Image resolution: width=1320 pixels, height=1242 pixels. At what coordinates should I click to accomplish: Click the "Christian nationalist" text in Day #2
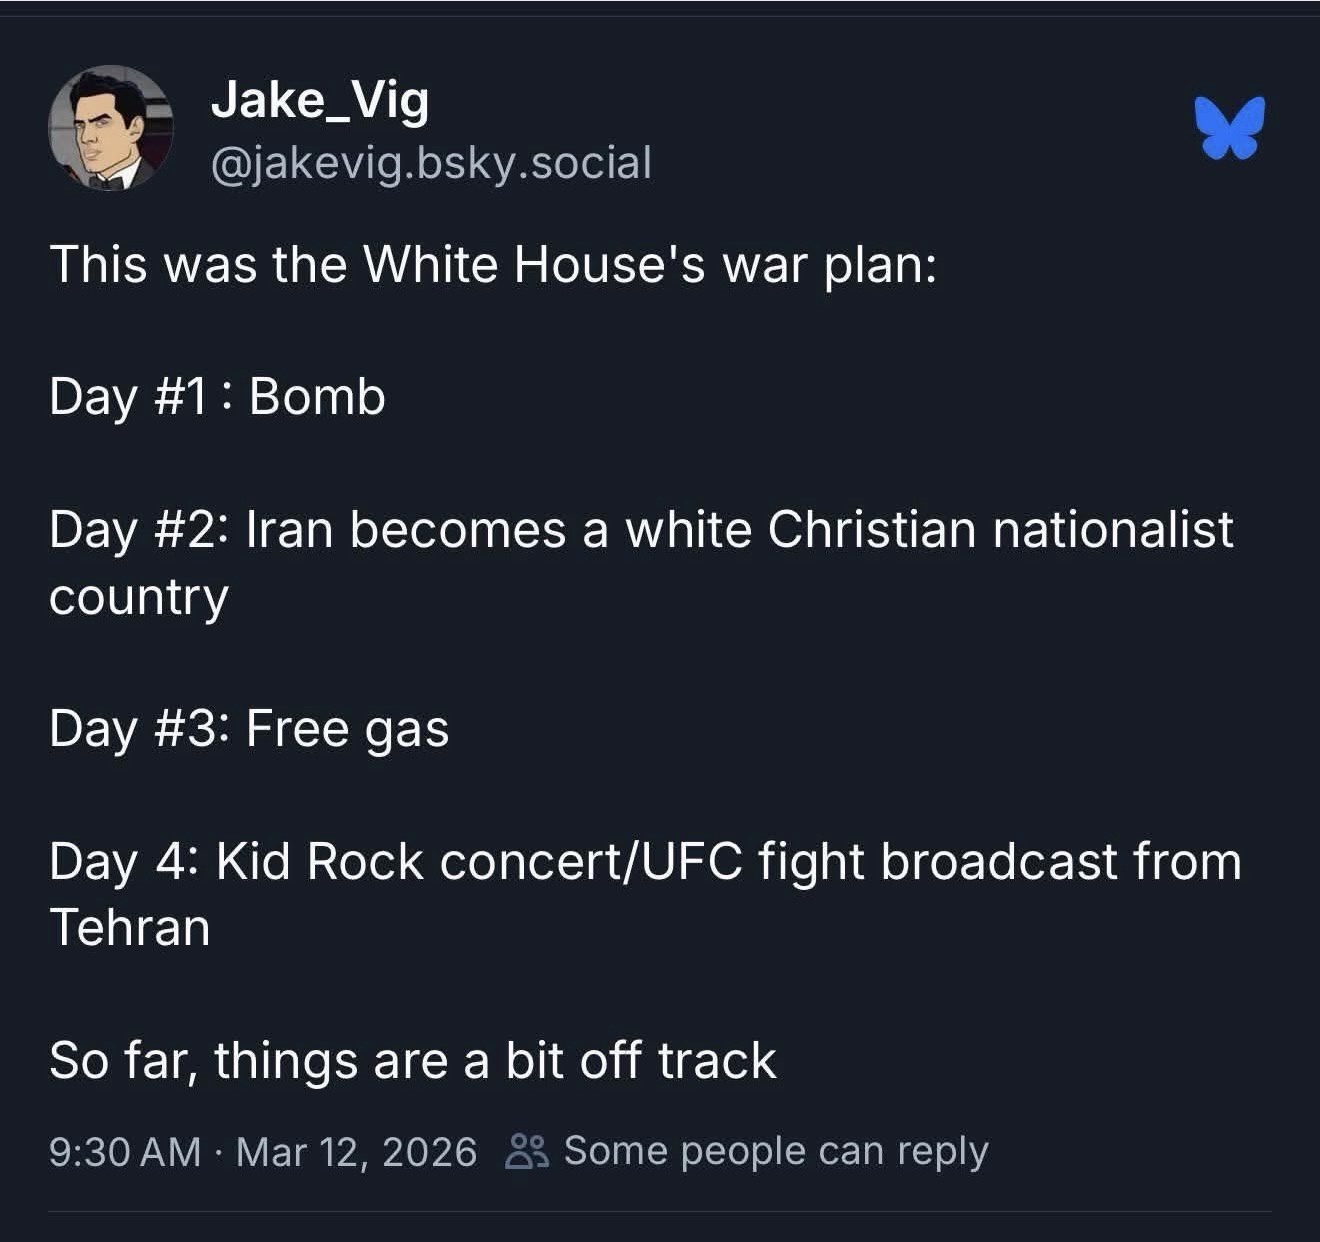[1000, 529]
